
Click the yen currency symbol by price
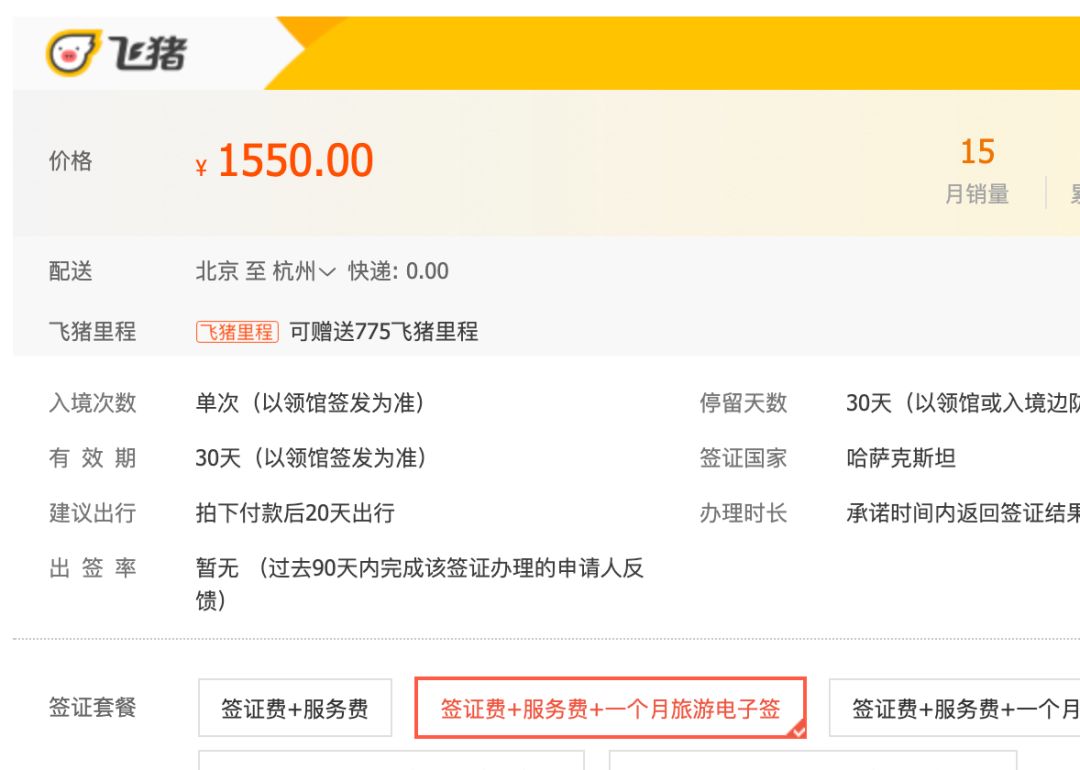tap(201, 167)
